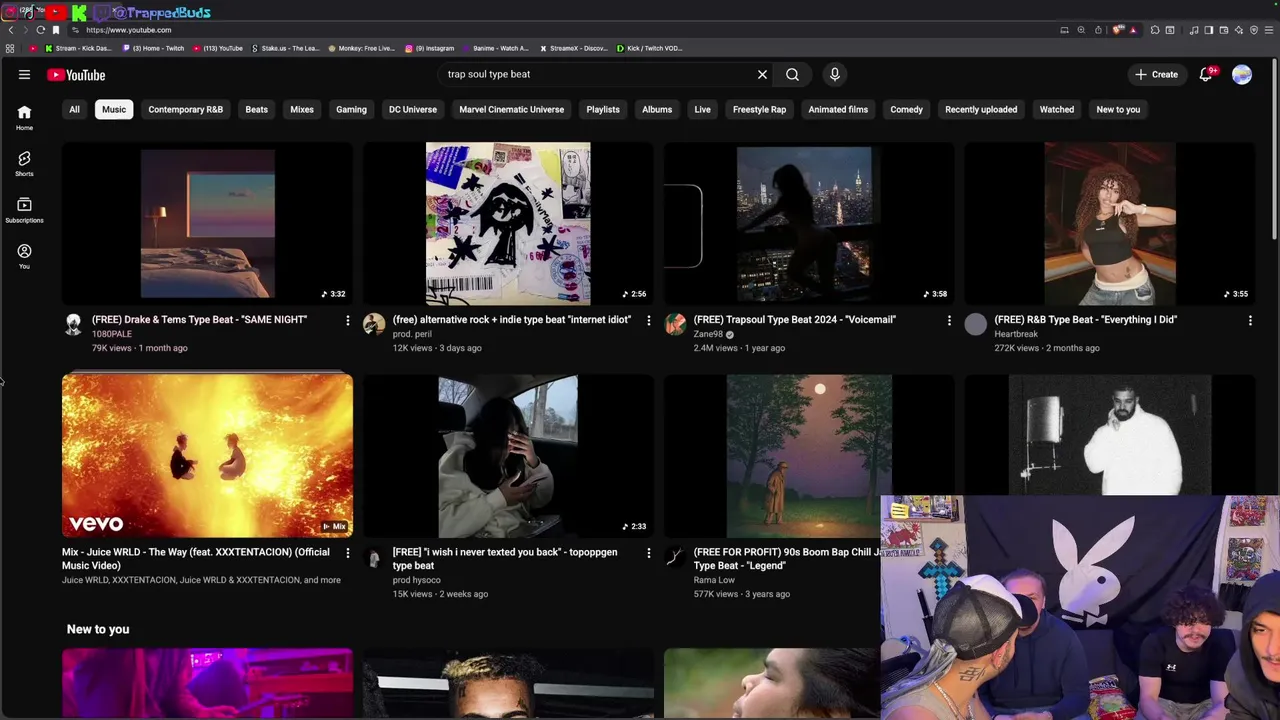1280x720 pixels.
Task: Select the New to you chip
Action: coord(1118,109)
